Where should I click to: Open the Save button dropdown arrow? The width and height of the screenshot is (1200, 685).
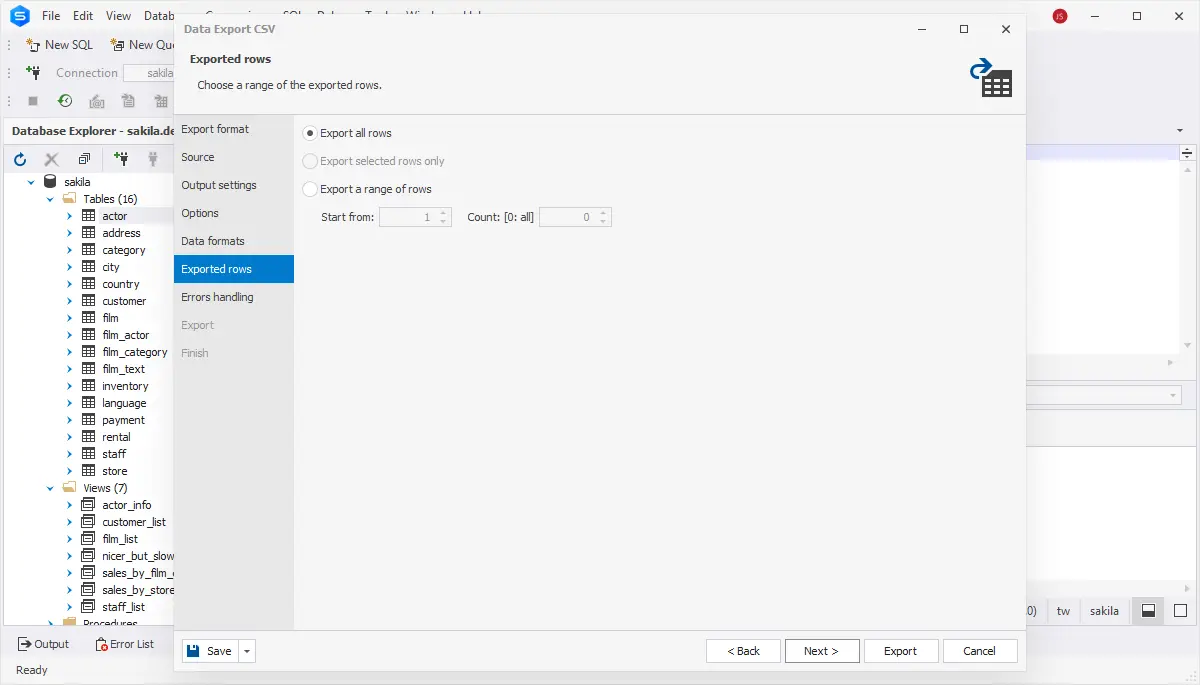point(247,651)
